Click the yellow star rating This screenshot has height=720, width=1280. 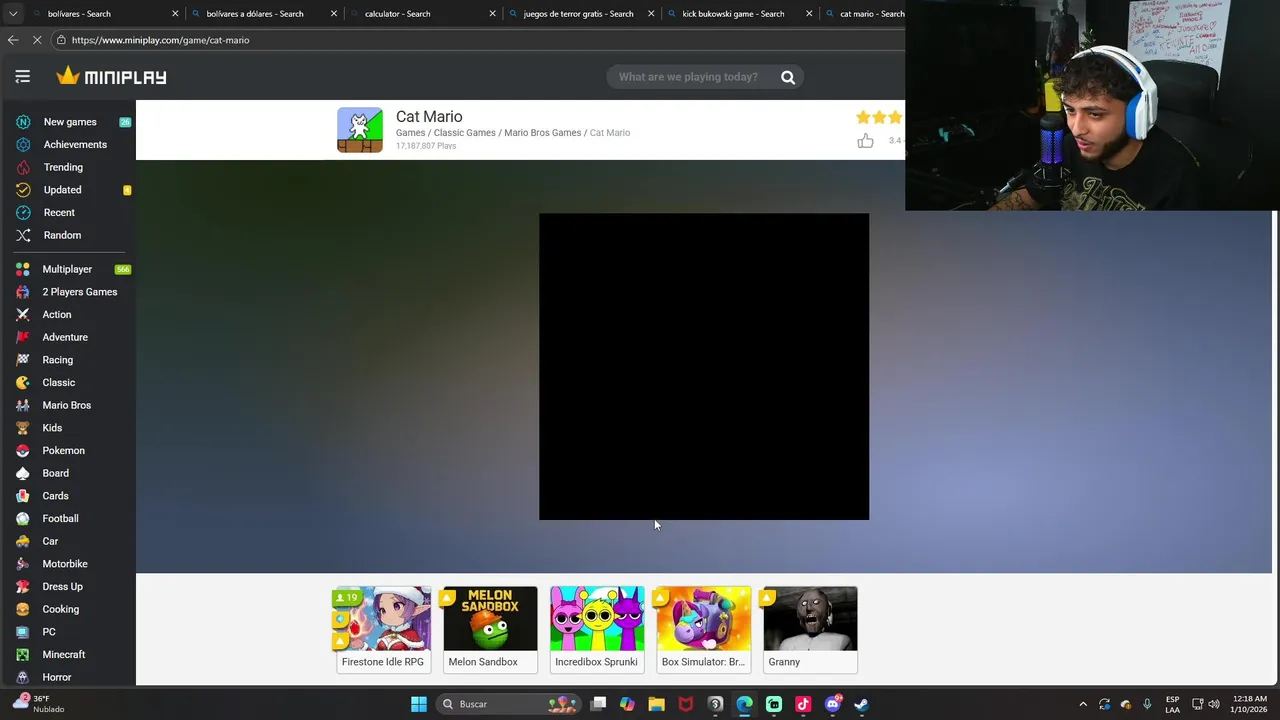(x=879, y=117)
